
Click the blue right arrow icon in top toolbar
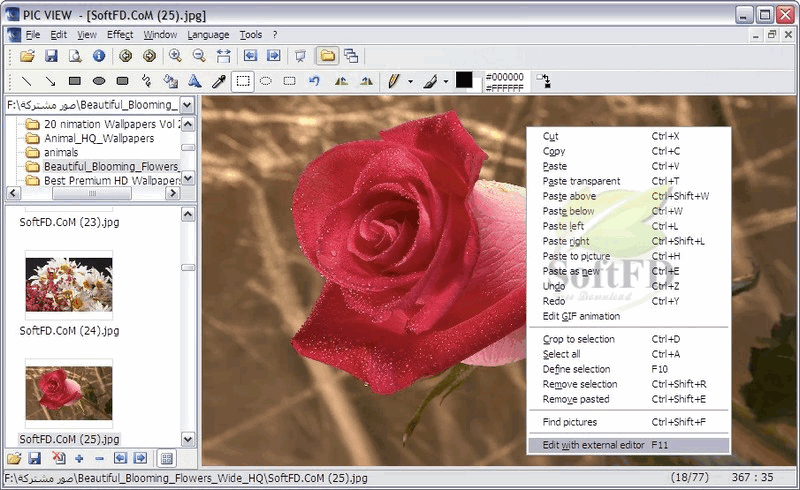[x=274, y=56]
